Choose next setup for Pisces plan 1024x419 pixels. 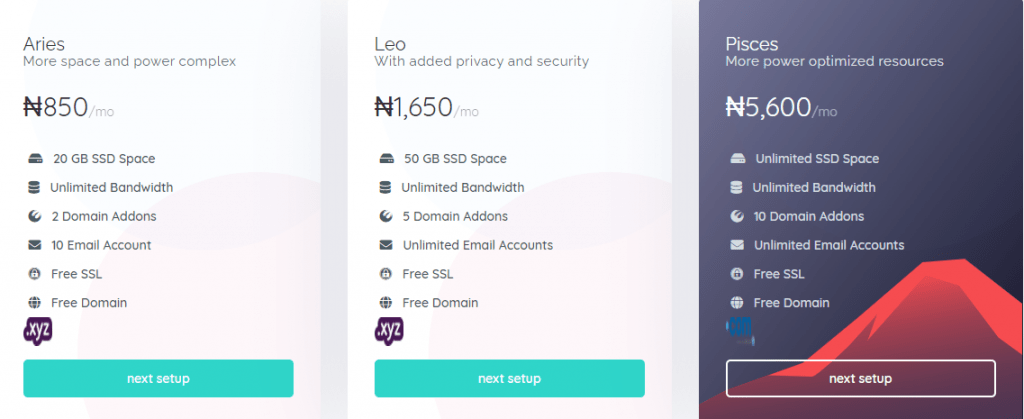coord(861,379)
